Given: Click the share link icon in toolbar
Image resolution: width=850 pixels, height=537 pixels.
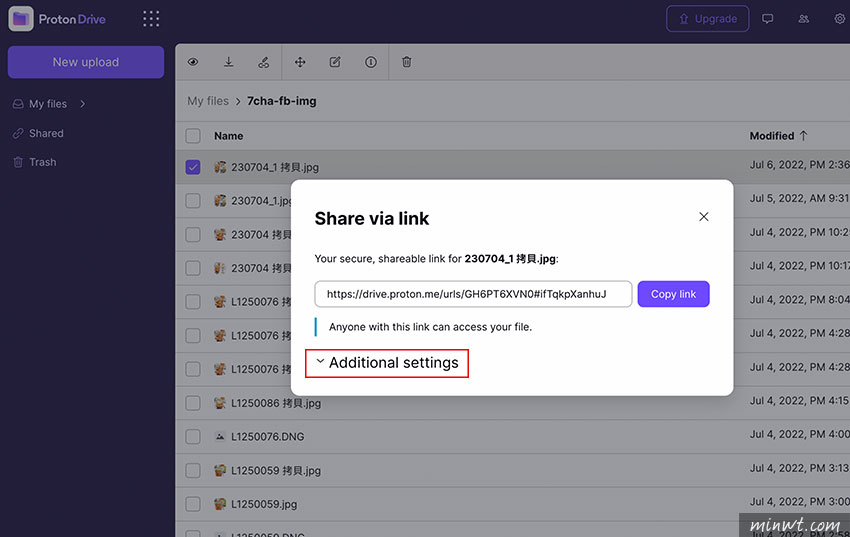Looking at the screenshot, I should pyautogui.click(x=263, y=62).
